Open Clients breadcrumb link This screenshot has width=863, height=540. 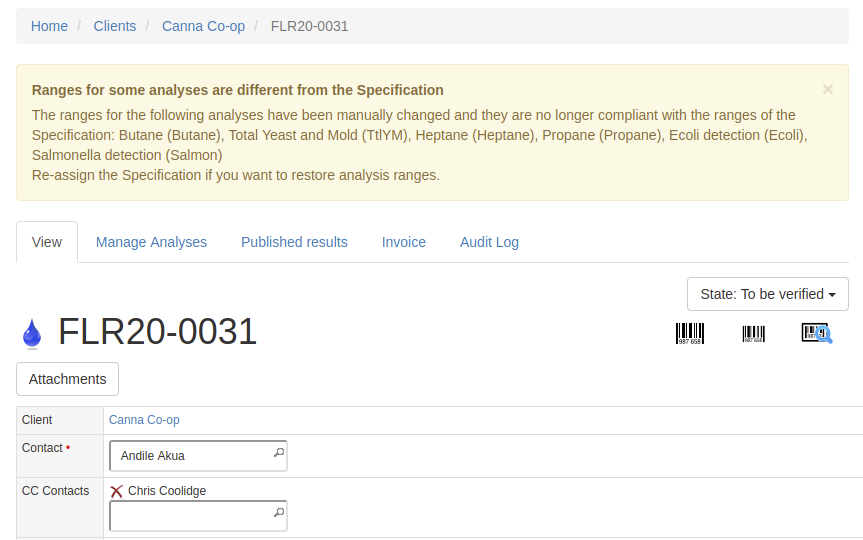point(115,26)
